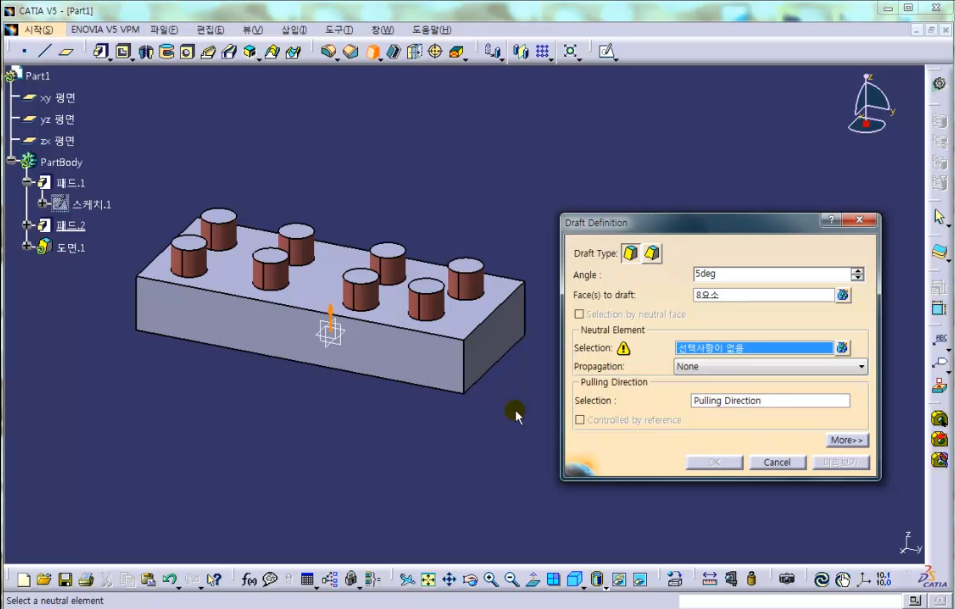955x609 pixels.
Task: Click the Cancel button
Action: coord(777,462)
